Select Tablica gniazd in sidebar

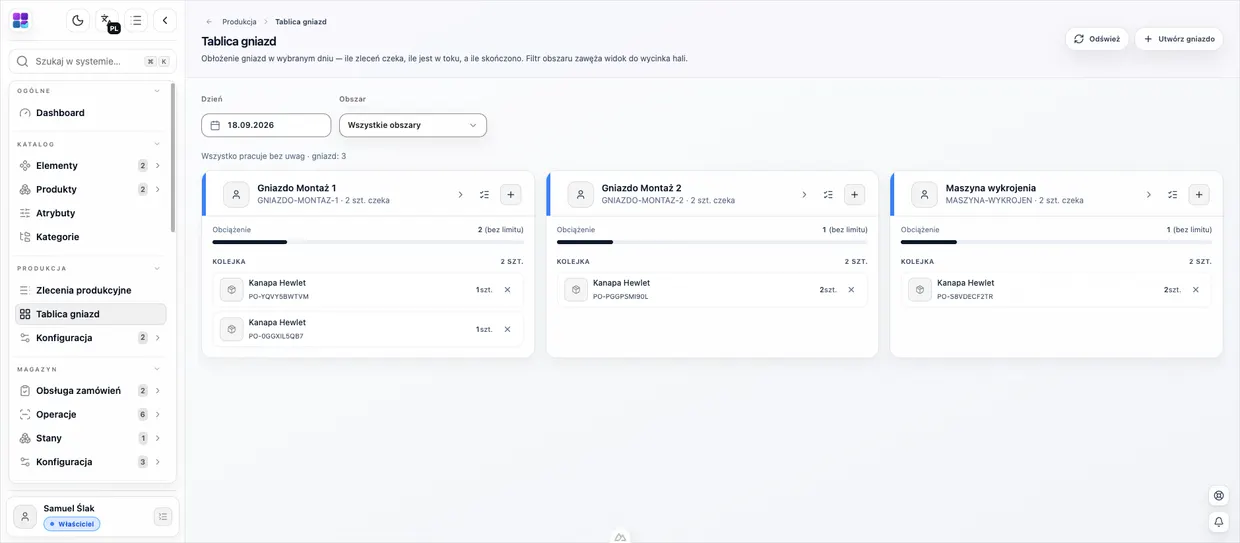pos(91,314)
